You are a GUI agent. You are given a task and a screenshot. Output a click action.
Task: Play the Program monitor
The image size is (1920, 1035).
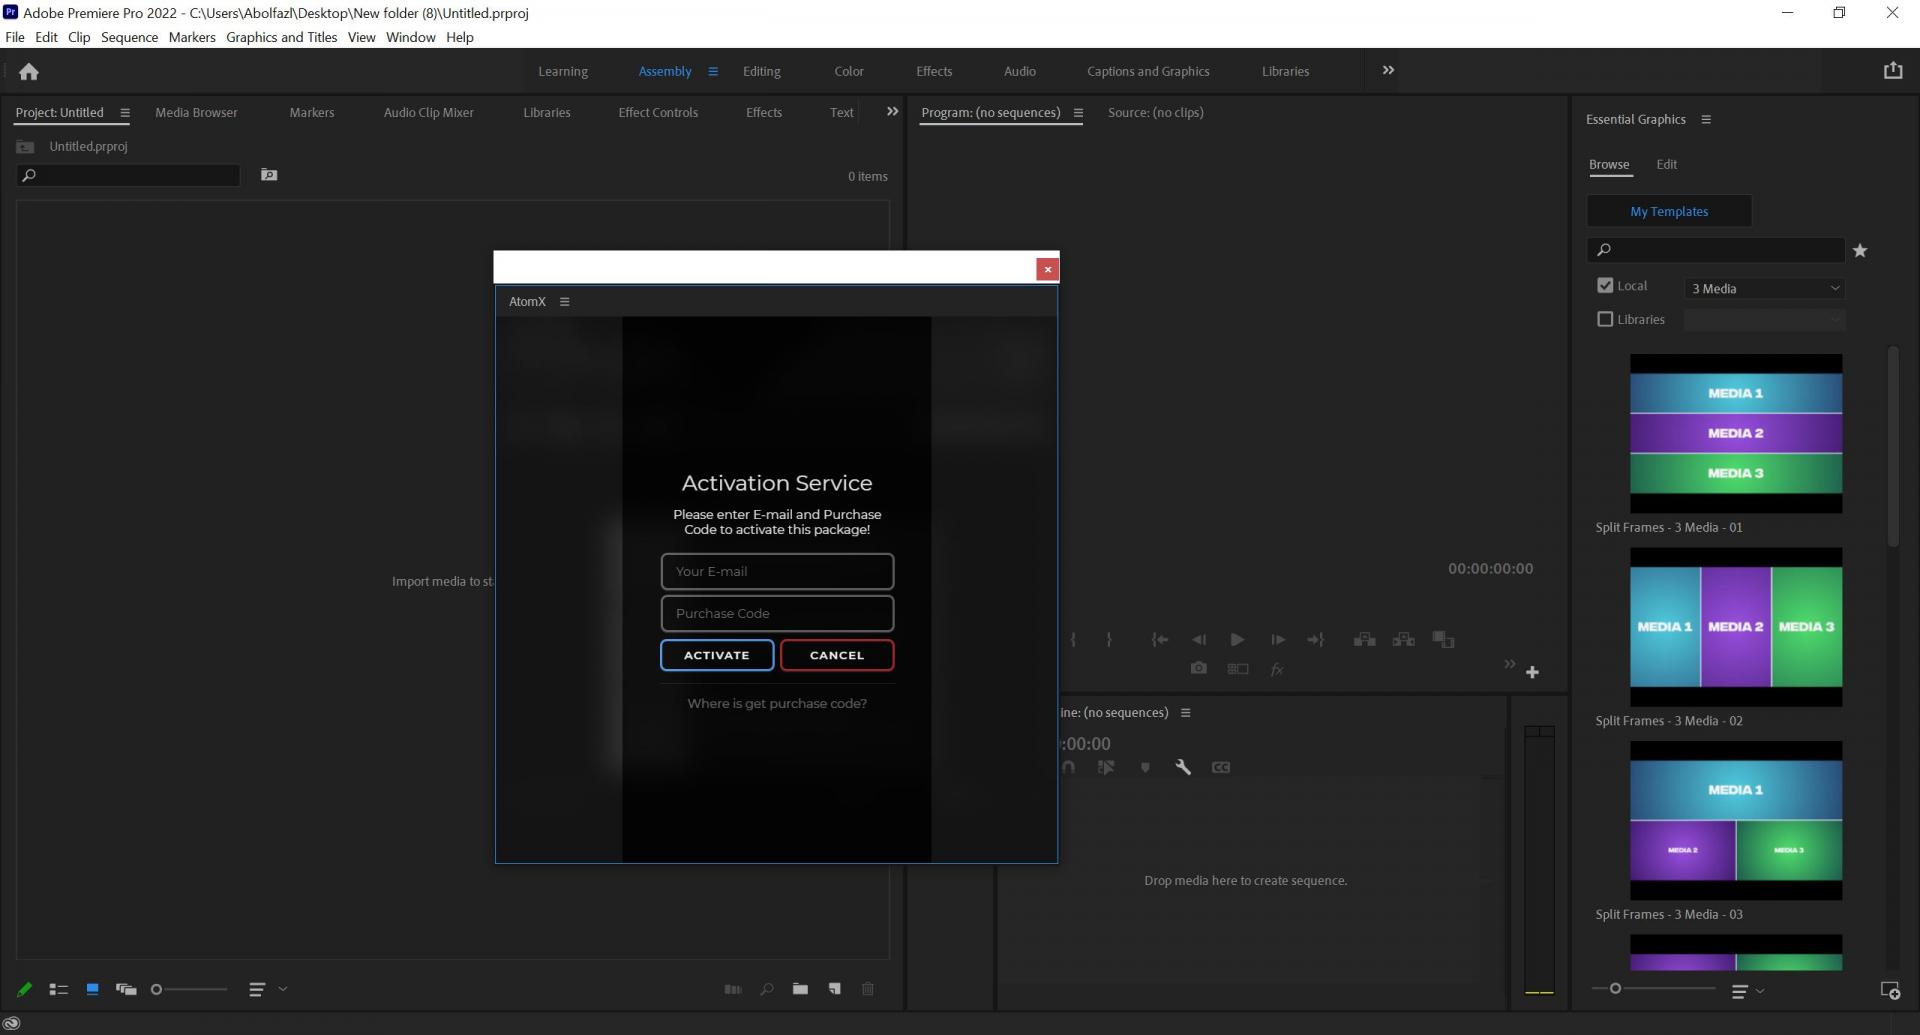click(x=1237, y=639)
